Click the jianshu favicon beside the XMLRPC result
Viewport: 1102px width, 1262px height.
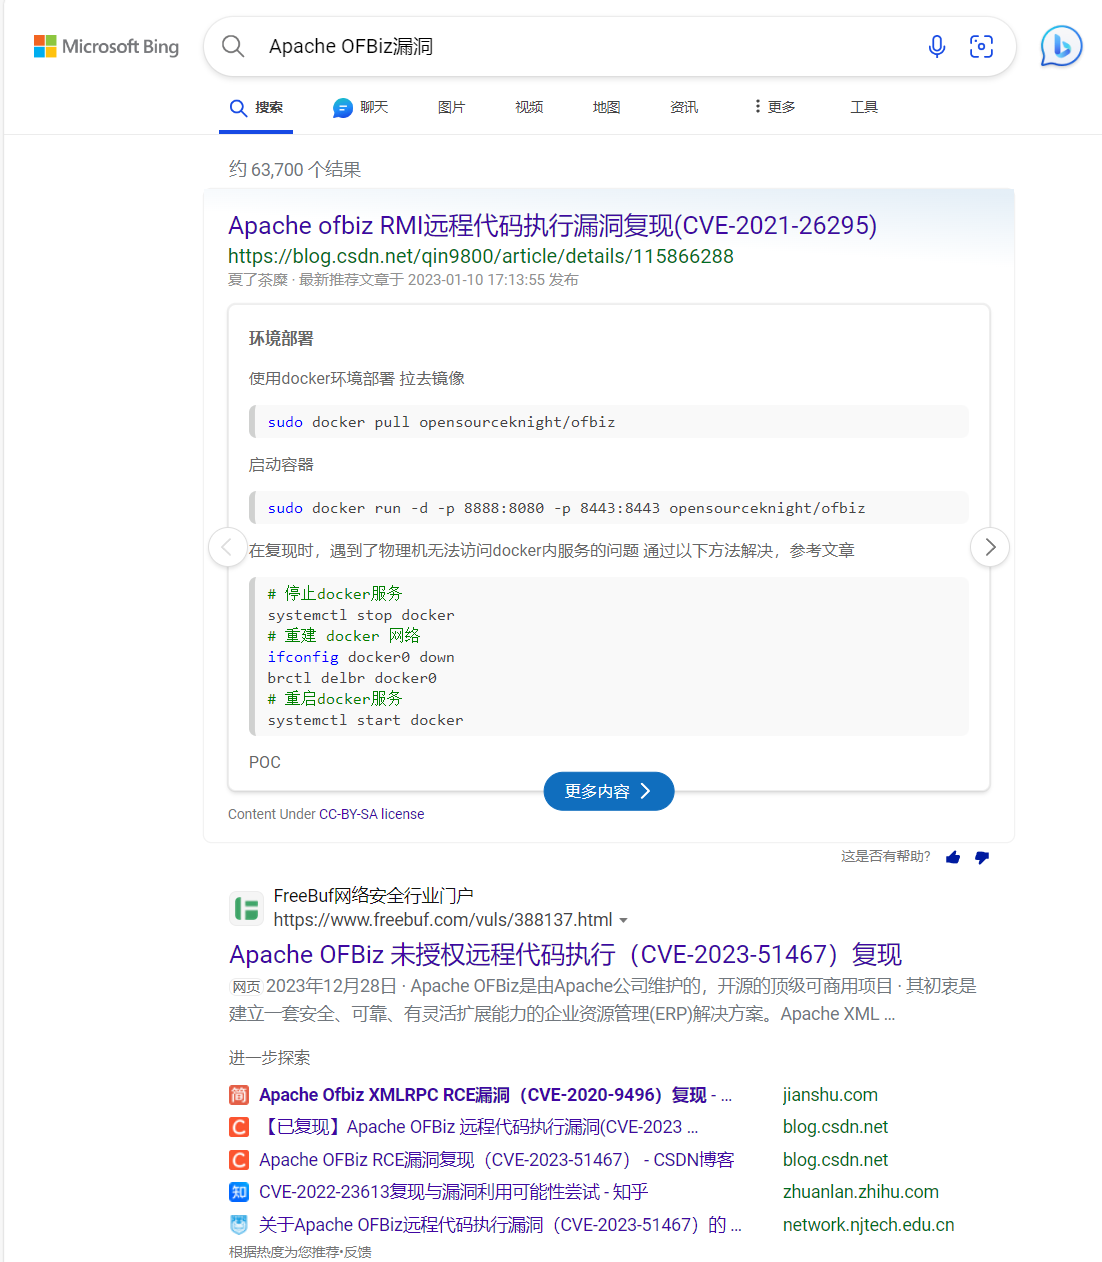(x=238, y=1095)
